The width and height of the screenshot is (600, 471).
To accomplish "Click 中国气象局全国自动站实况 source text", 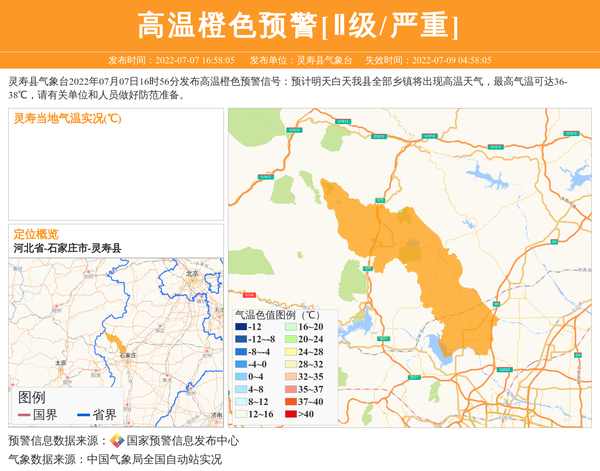I will click(x=154, y=459).
